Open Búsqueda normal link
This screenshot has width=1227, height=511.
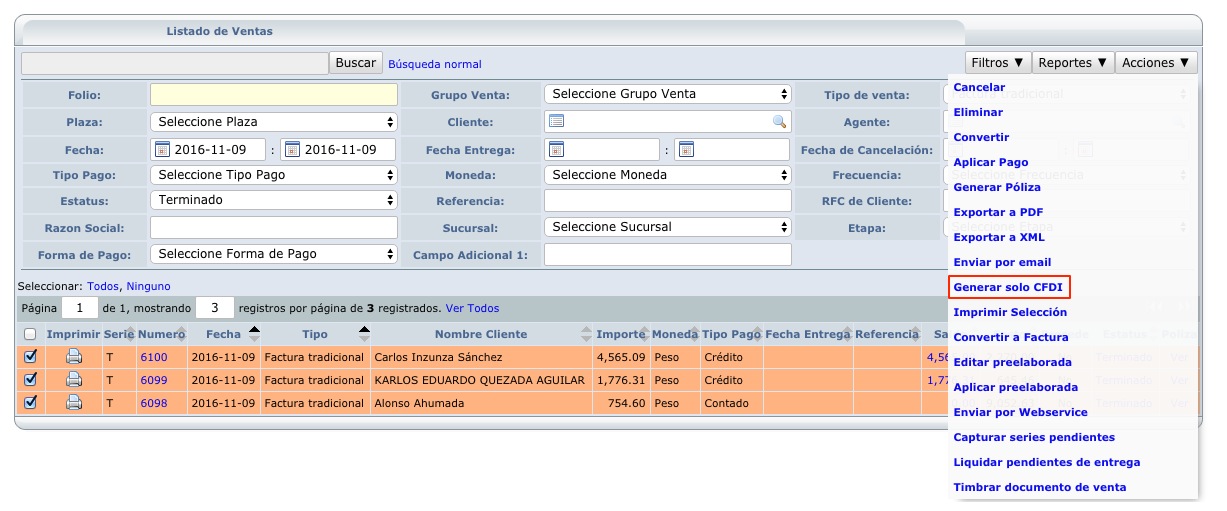click(x=435, y=64)
